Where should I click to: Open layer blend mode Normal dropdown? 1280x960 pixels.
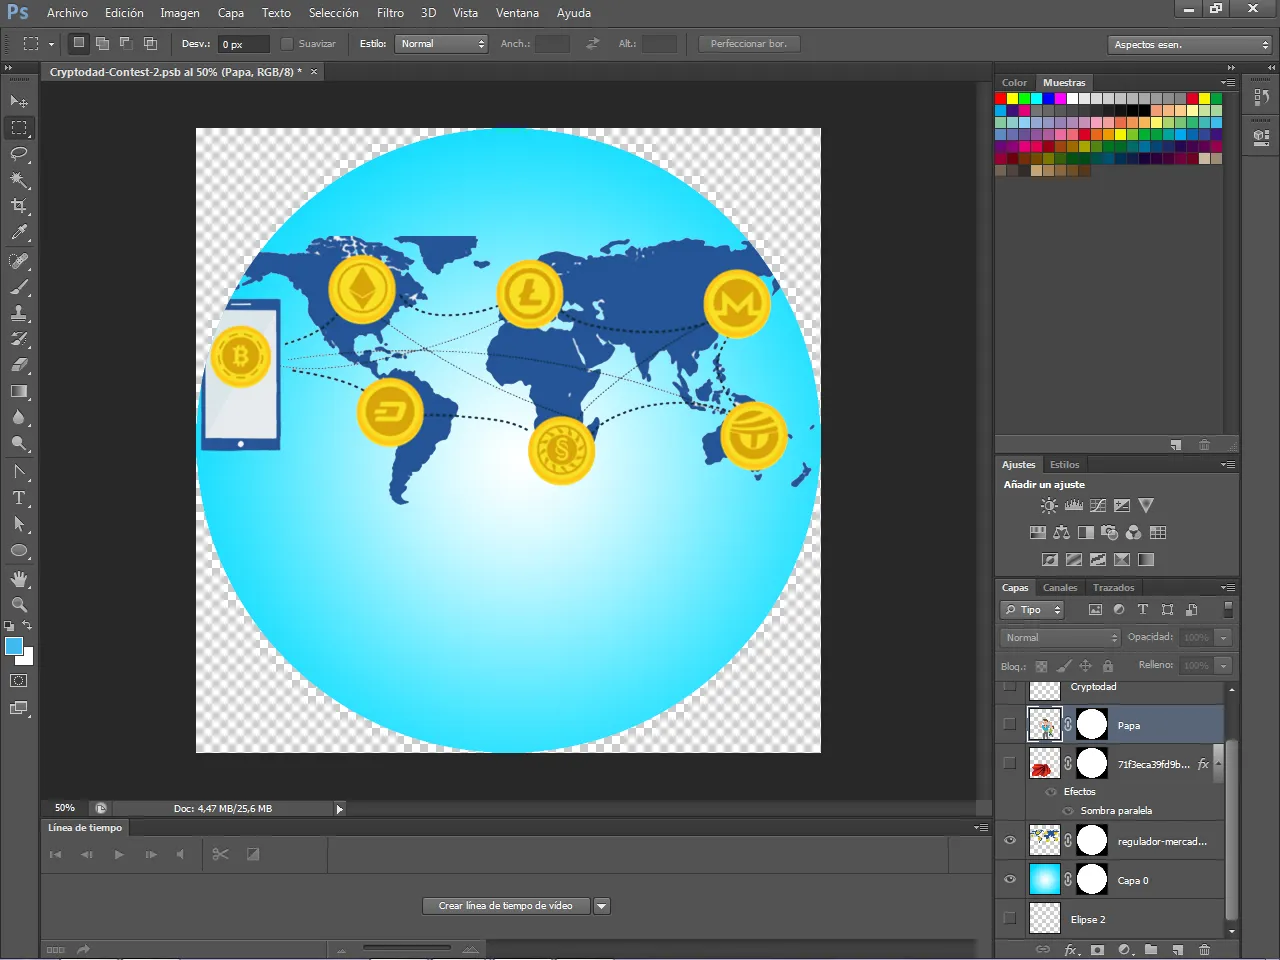[1060, 637]
